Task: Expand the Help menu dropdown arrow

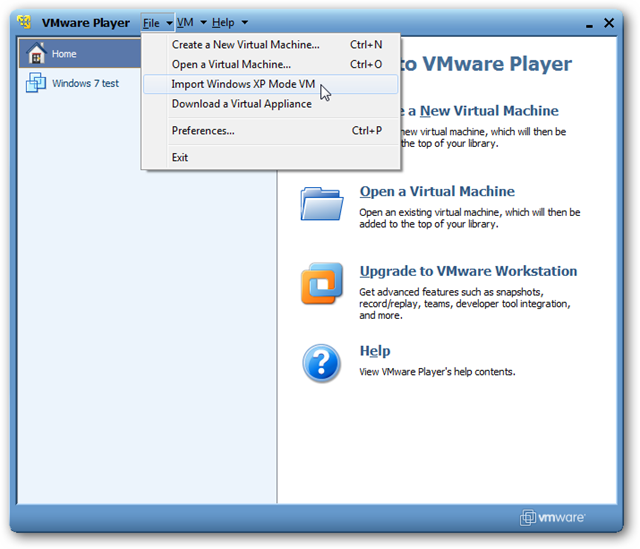Action: pos(244,22)
